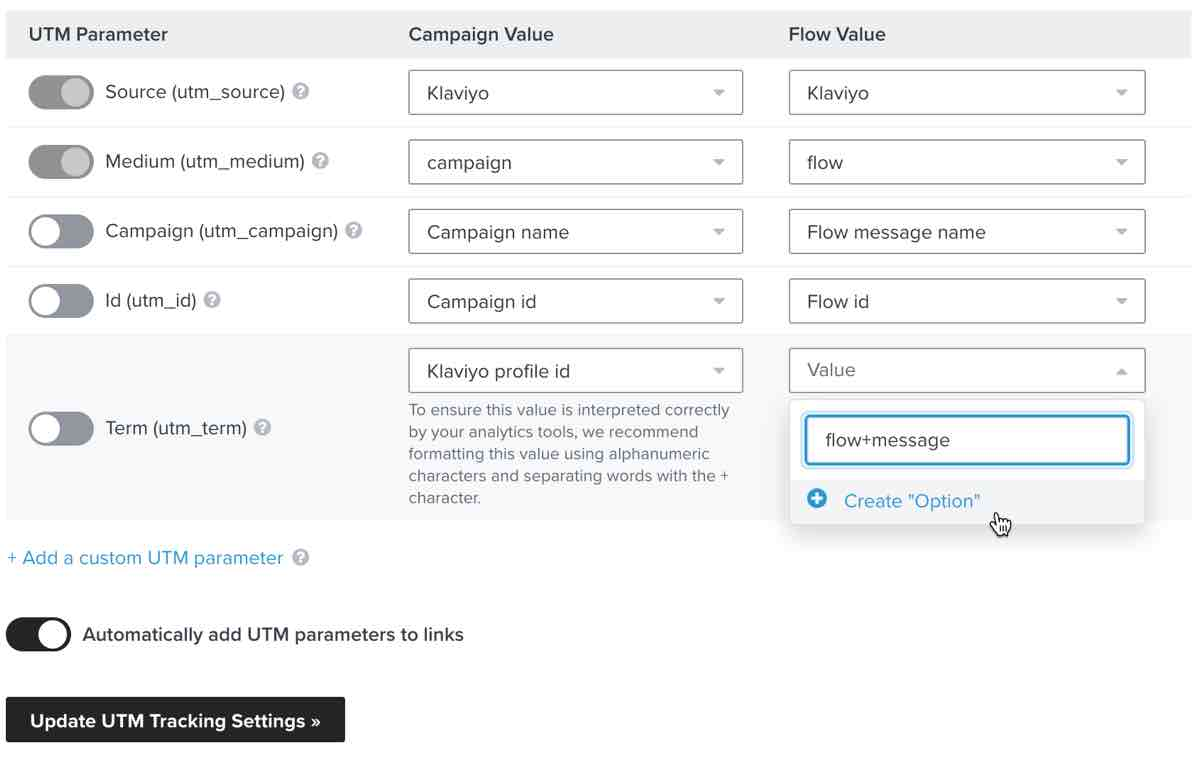The height and width of the screenshot is (758, 1200).
Task: Click the Id (utm_id) label text
Action: (151, 299)
